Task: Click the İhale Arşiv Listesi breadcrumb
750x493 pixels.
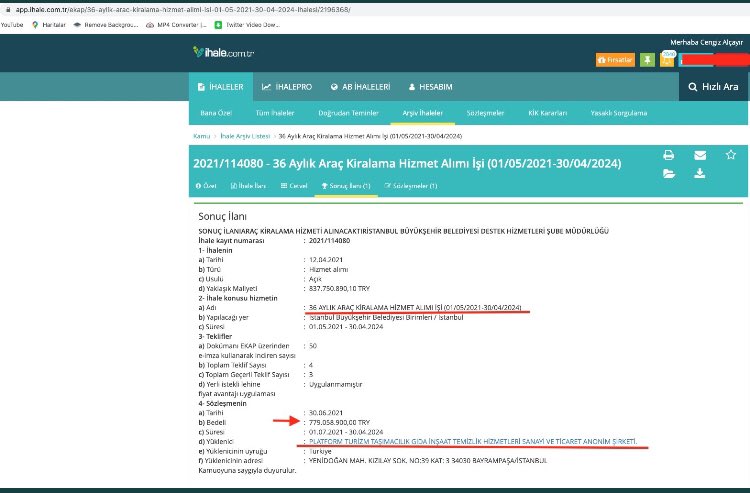Action: pyautogui.click(x=245, y=136)
